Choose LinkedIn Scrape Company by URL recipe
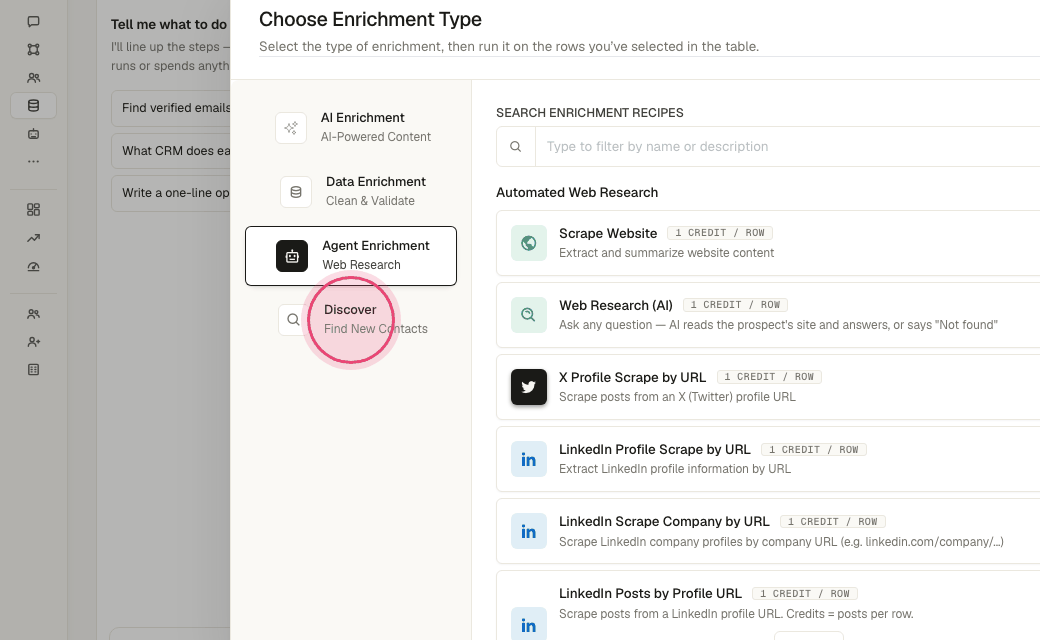 click(x=768, y=531)
